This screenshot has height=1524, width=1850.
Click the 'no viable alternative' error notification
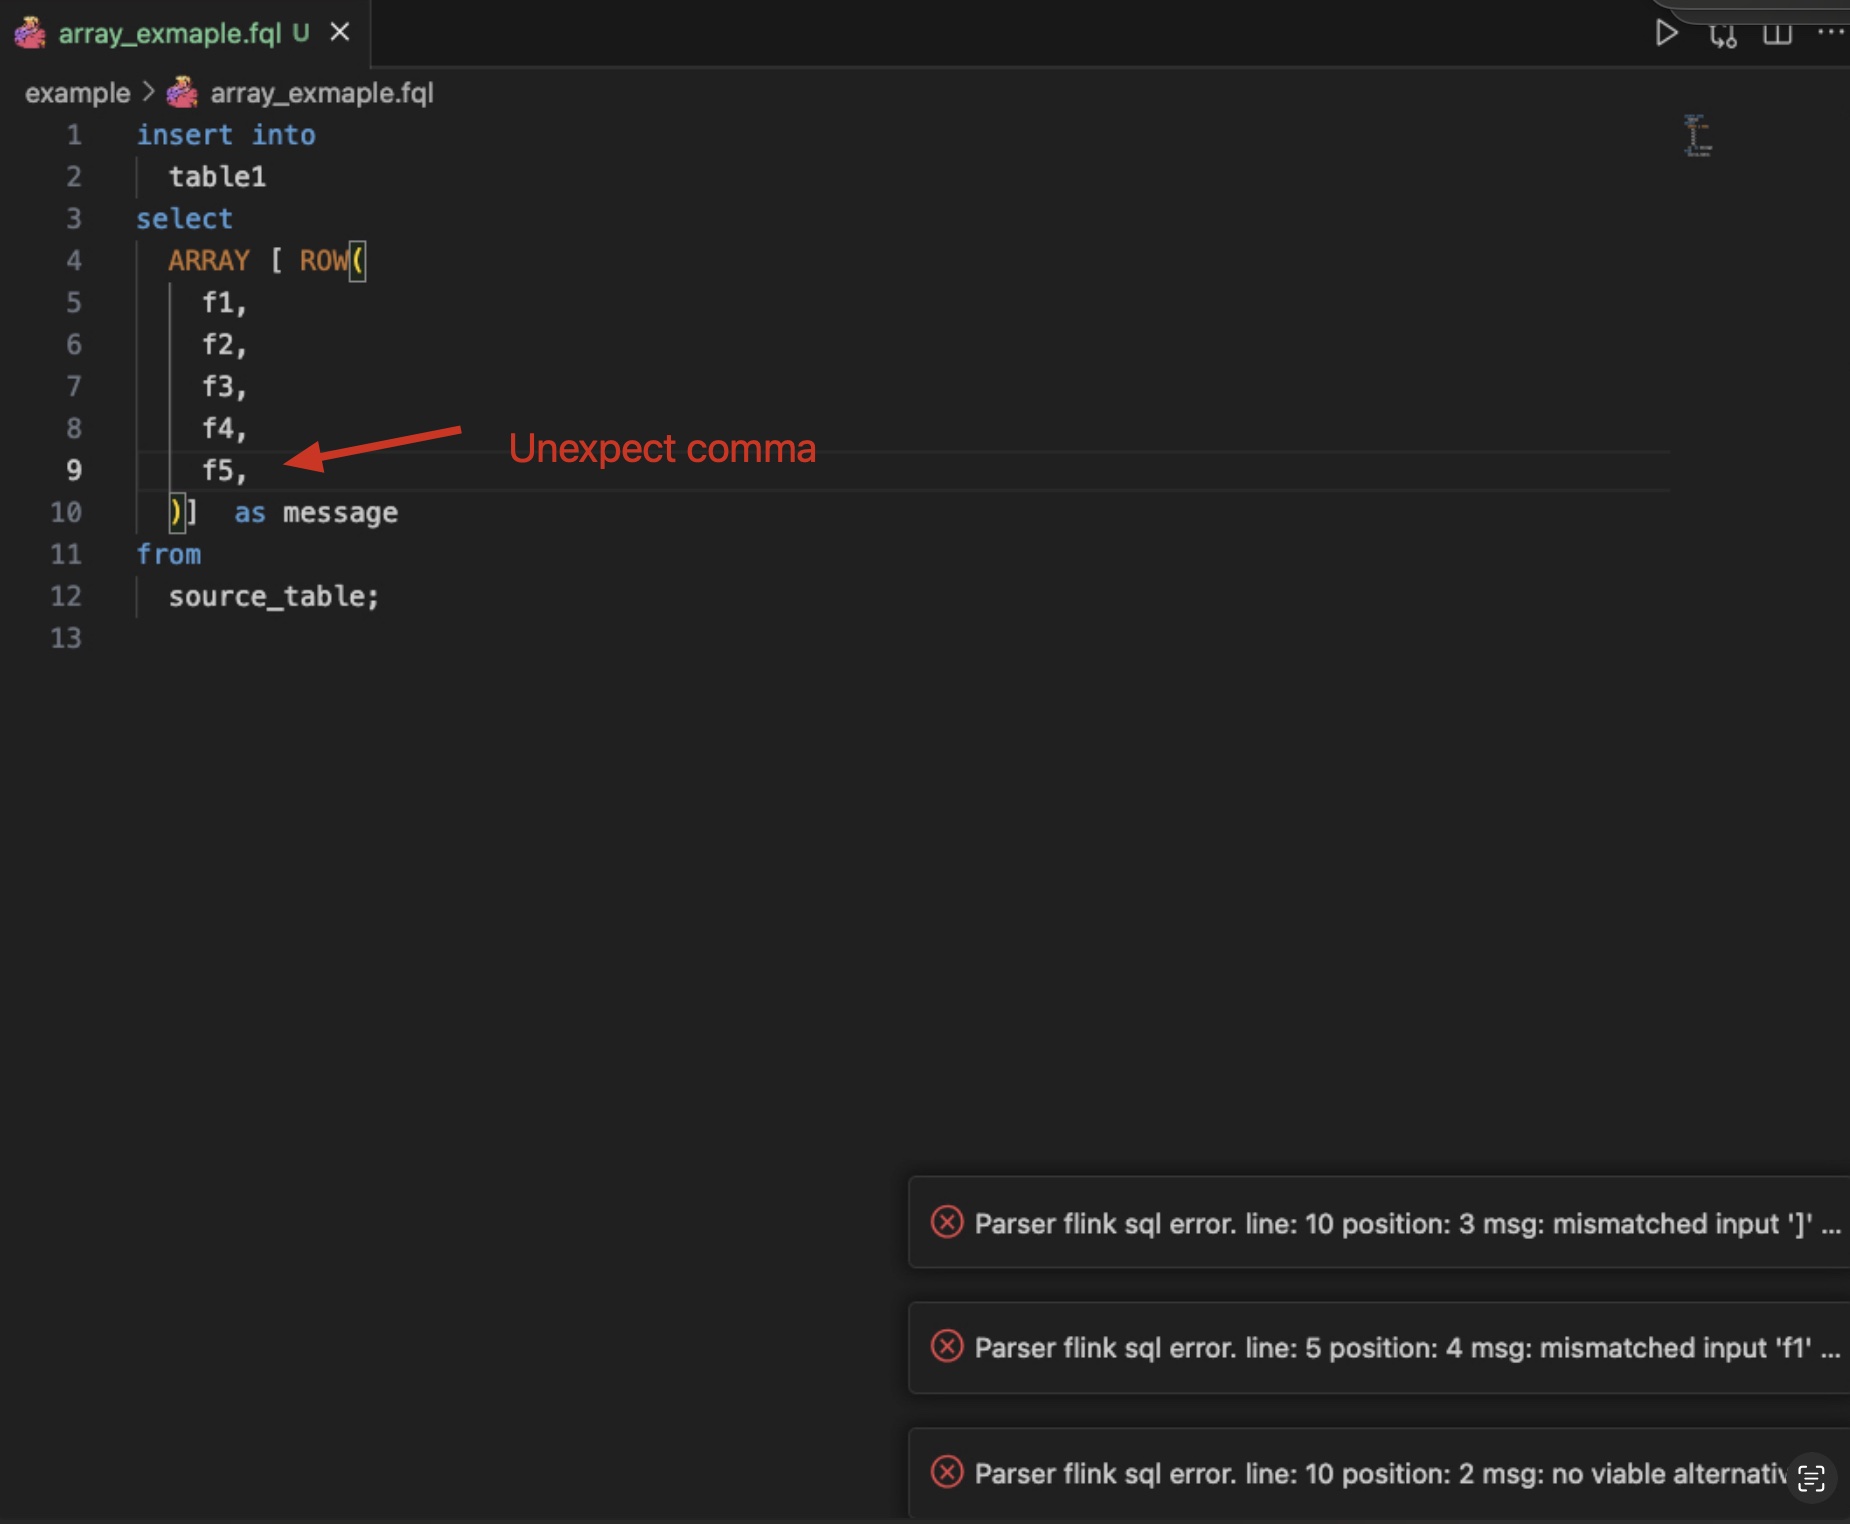[x=1379, y=1473]
